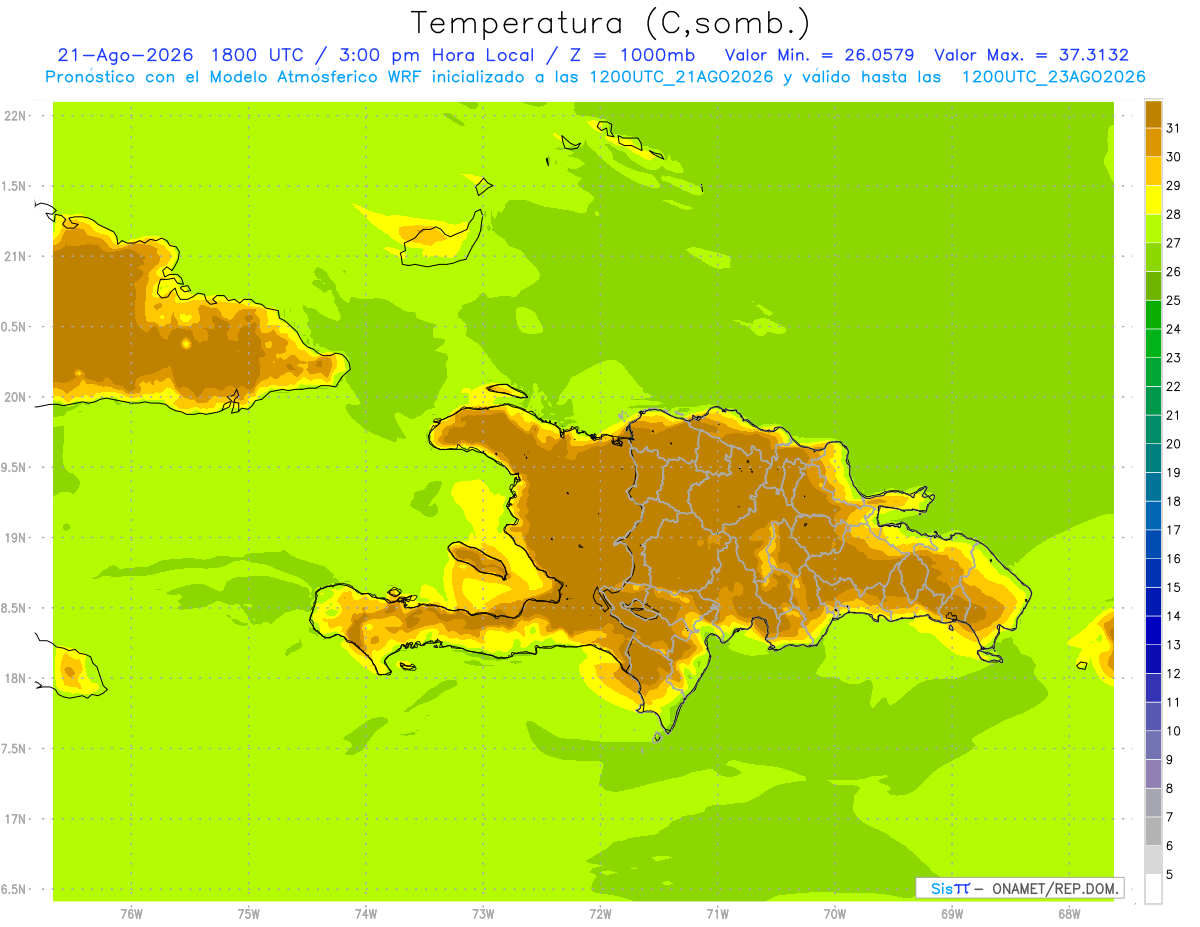Click the legend scale number "31"
The image size is (1200, 927).
1173,128
